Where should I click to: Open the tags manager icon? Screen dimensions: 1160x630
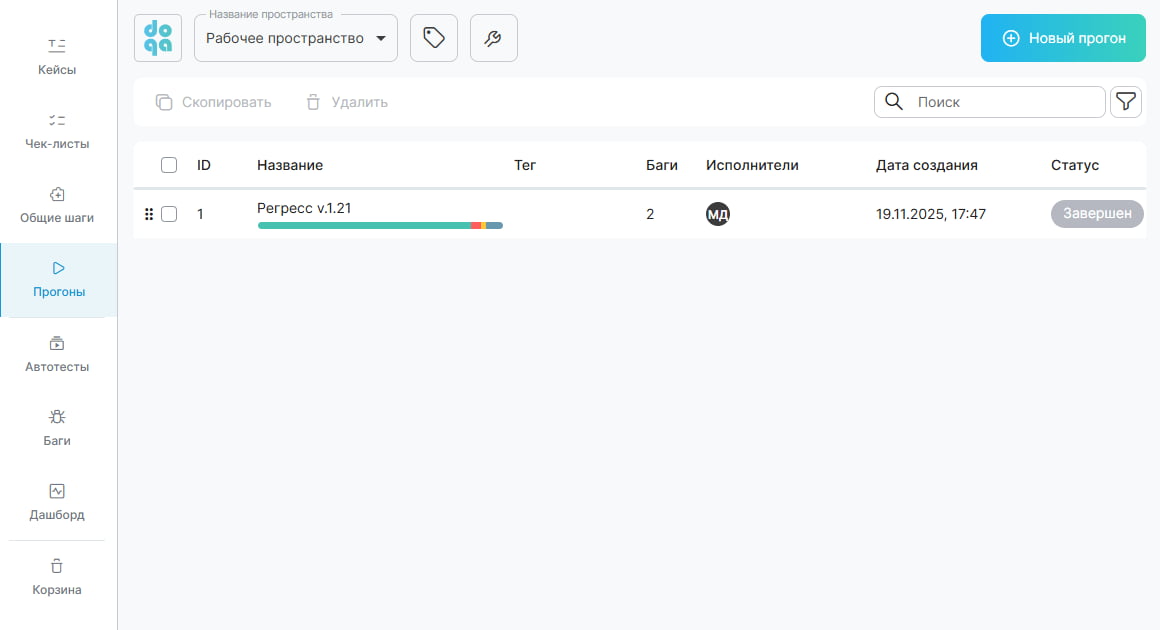pyautogui.click(x=434, y=38)
